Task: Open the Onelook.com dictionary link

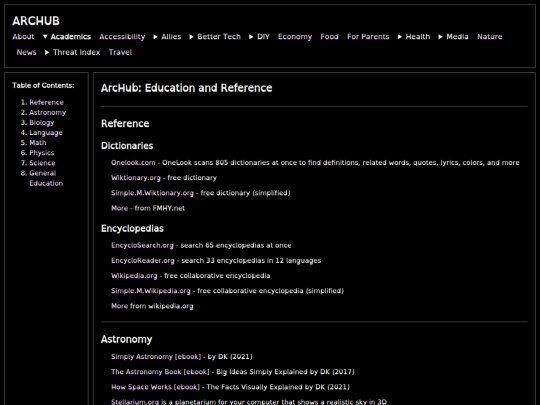Action: 133,163
